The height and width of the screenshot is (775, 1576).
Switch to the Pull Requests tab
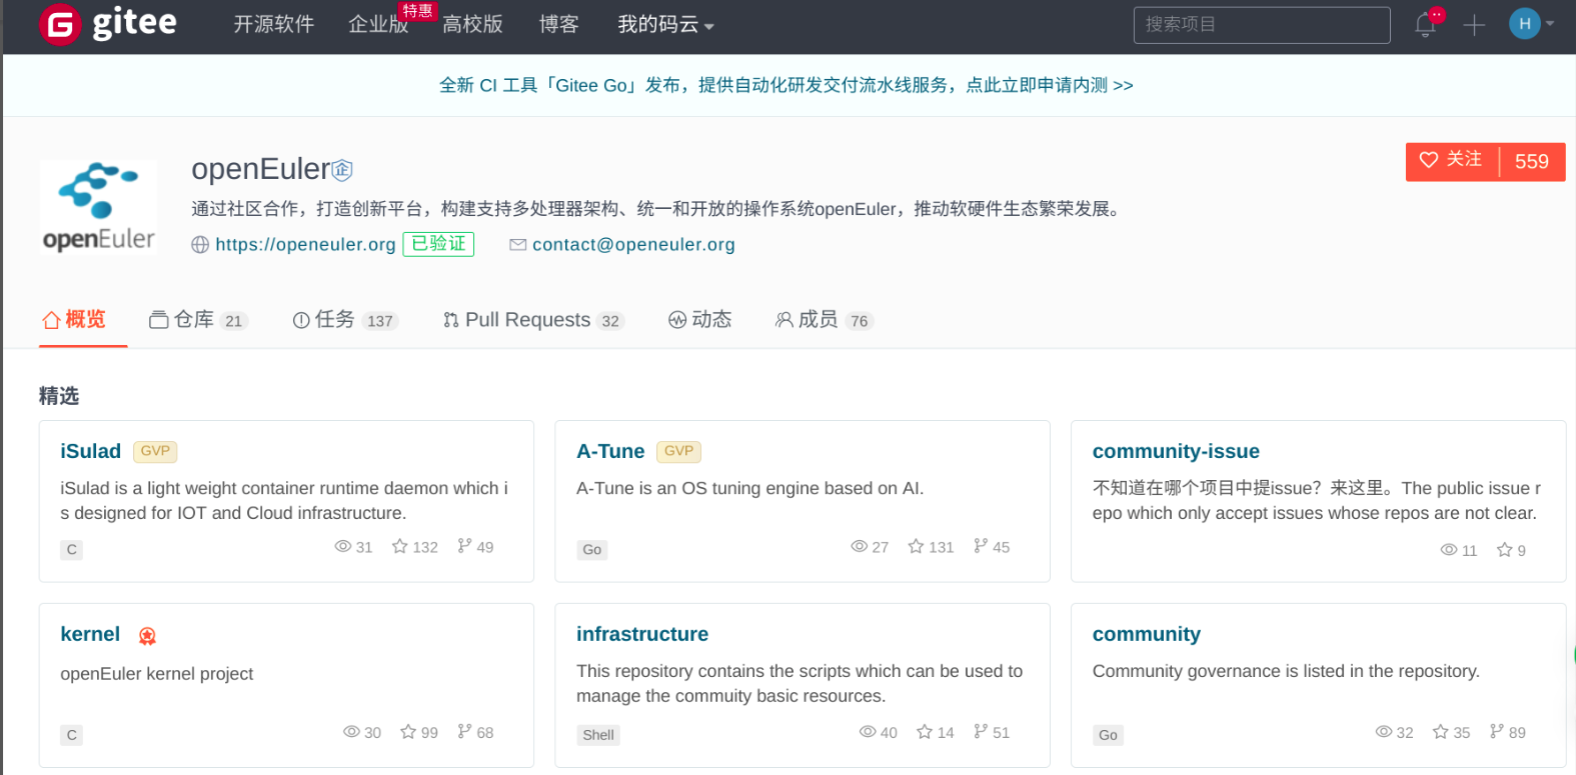pos(533,320)
